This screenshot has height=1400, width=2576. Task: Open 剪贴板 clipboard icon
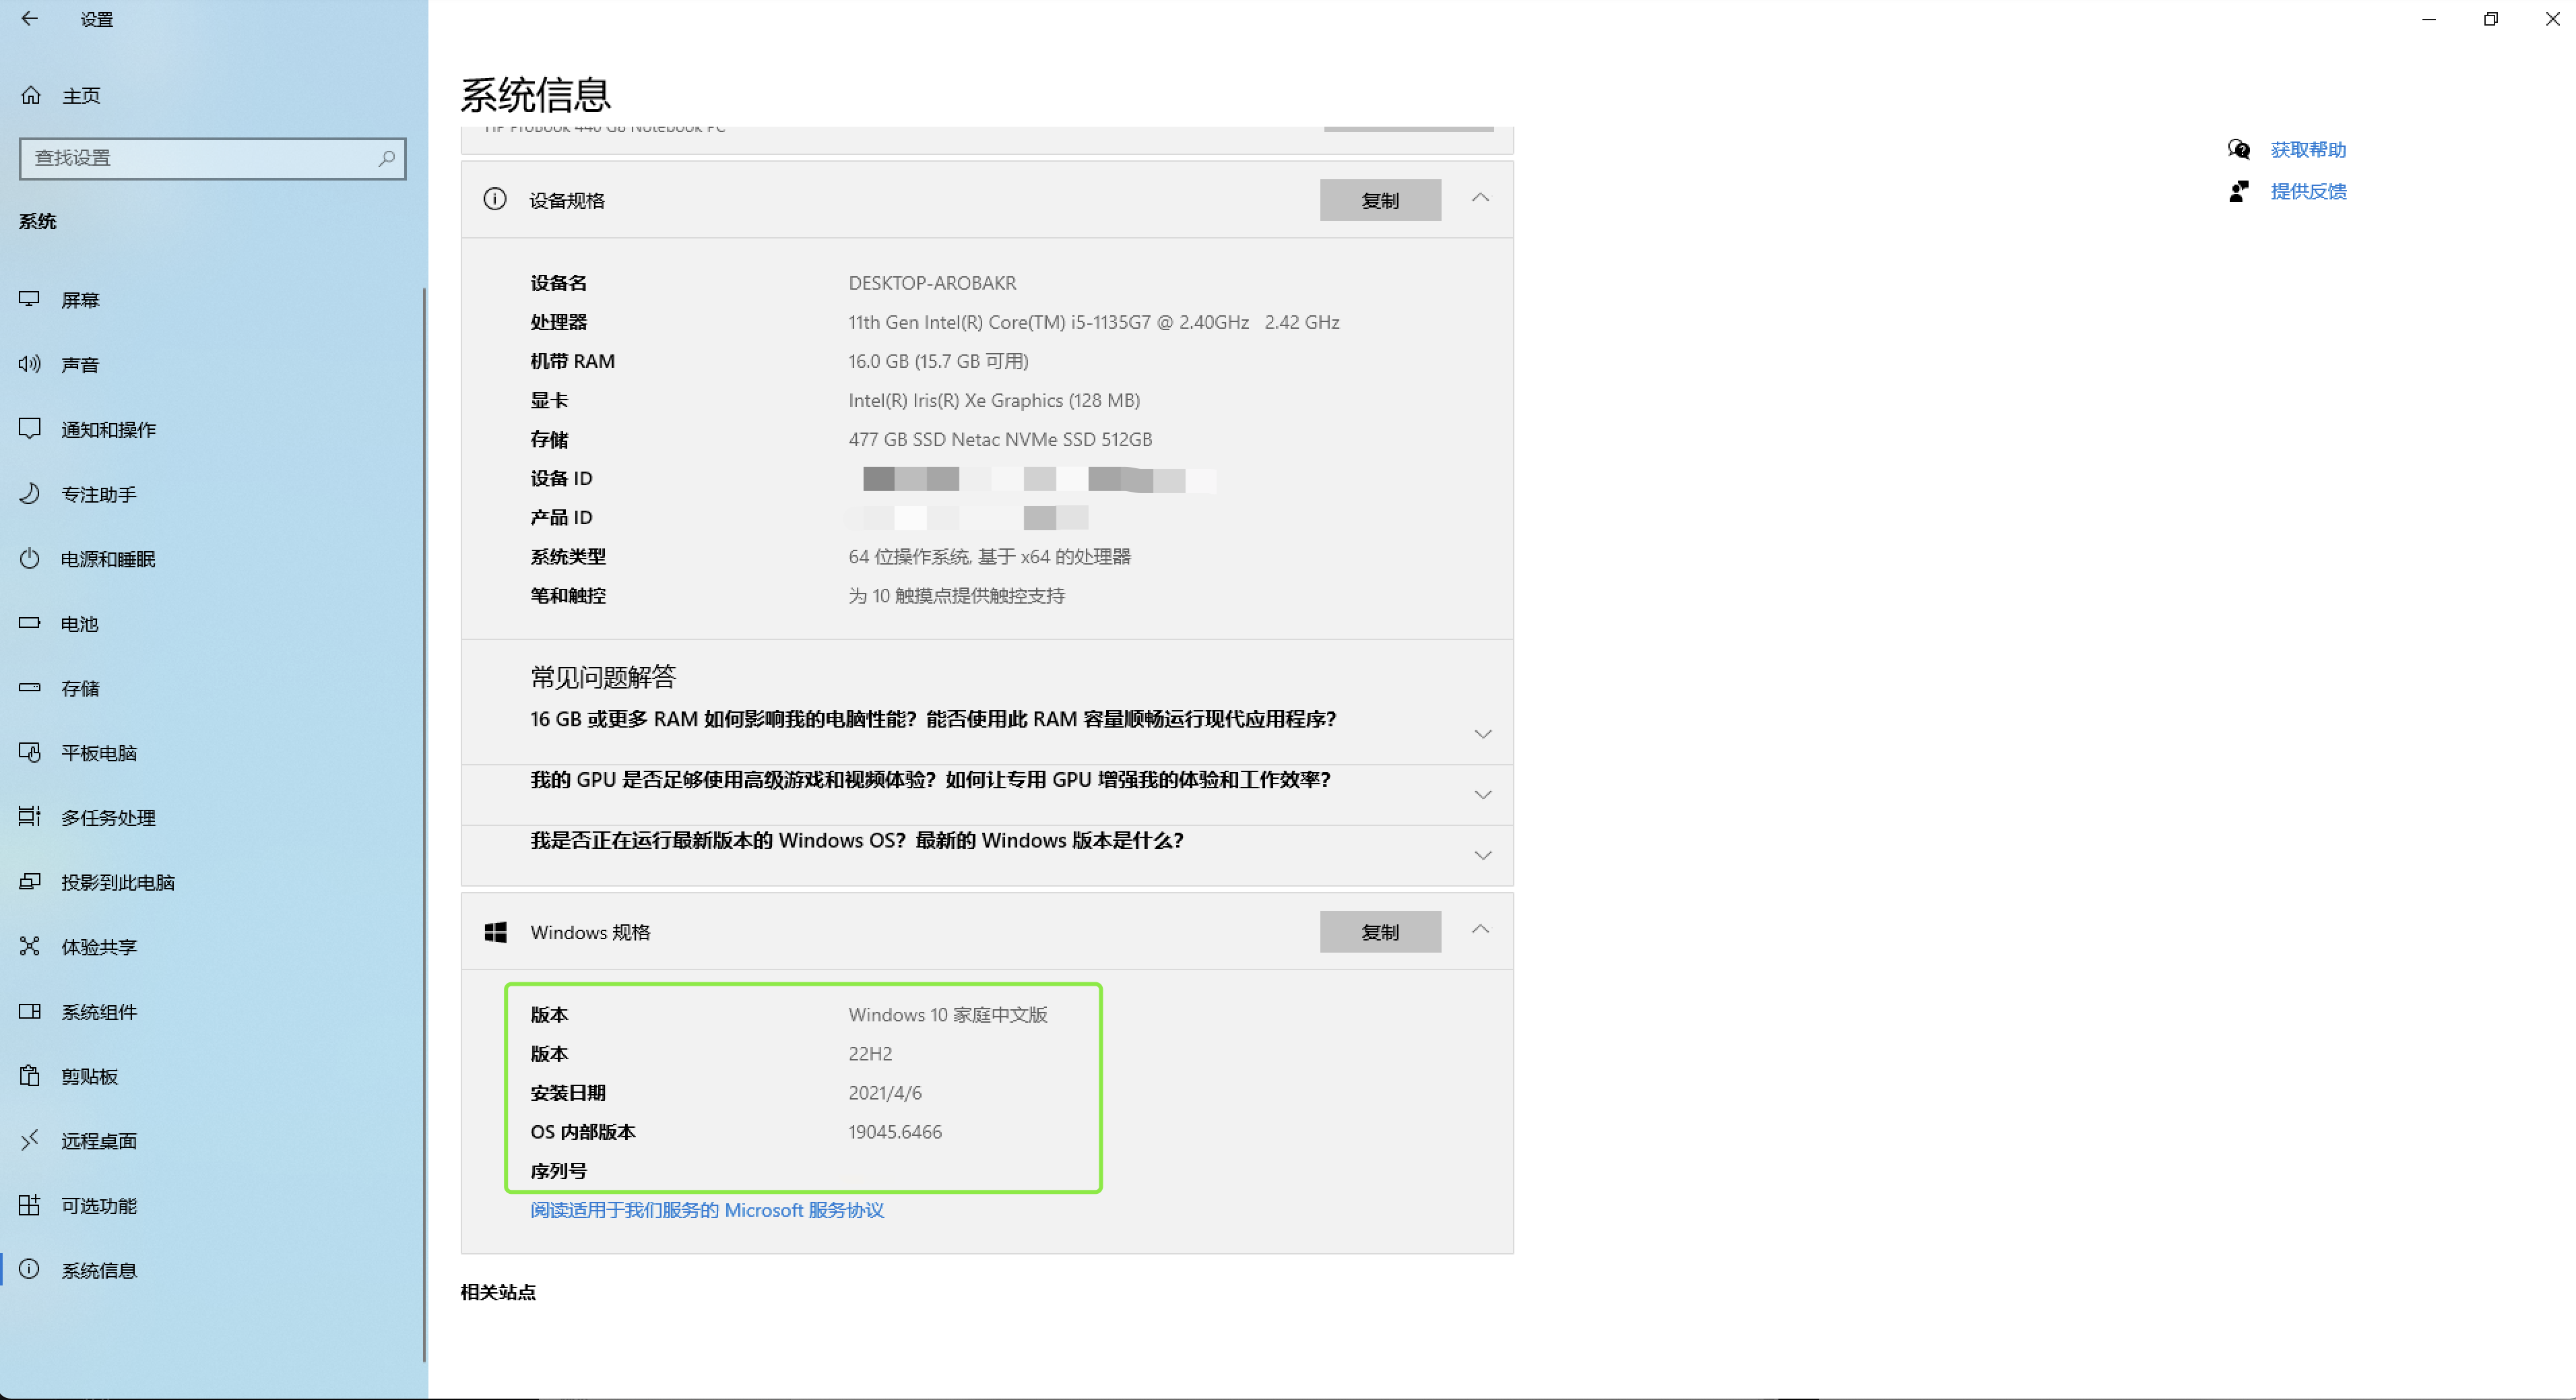(30, 1076)
